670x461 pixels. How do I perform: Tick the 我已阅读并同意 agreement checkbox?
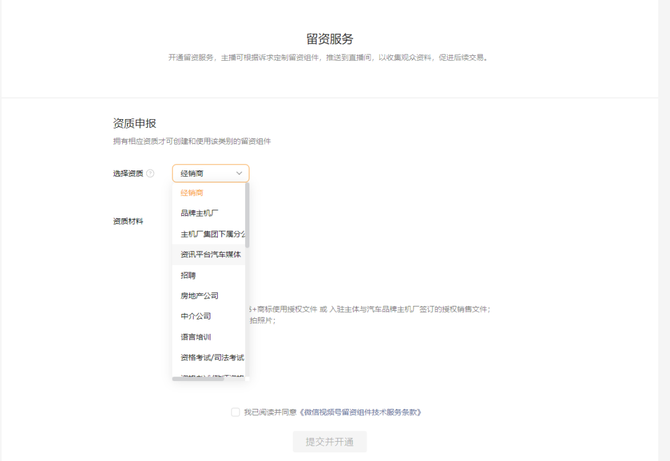pos(235,412)
